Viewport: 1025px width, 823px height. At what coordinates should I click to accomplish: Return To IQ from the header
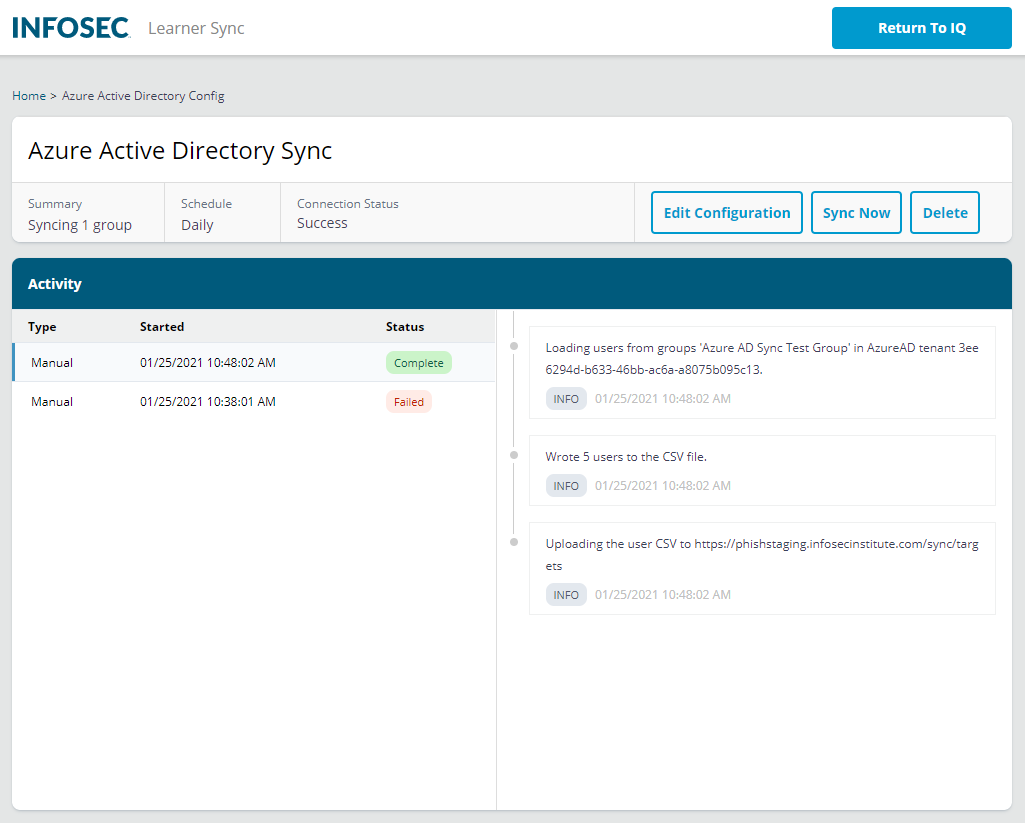[920, 28]
